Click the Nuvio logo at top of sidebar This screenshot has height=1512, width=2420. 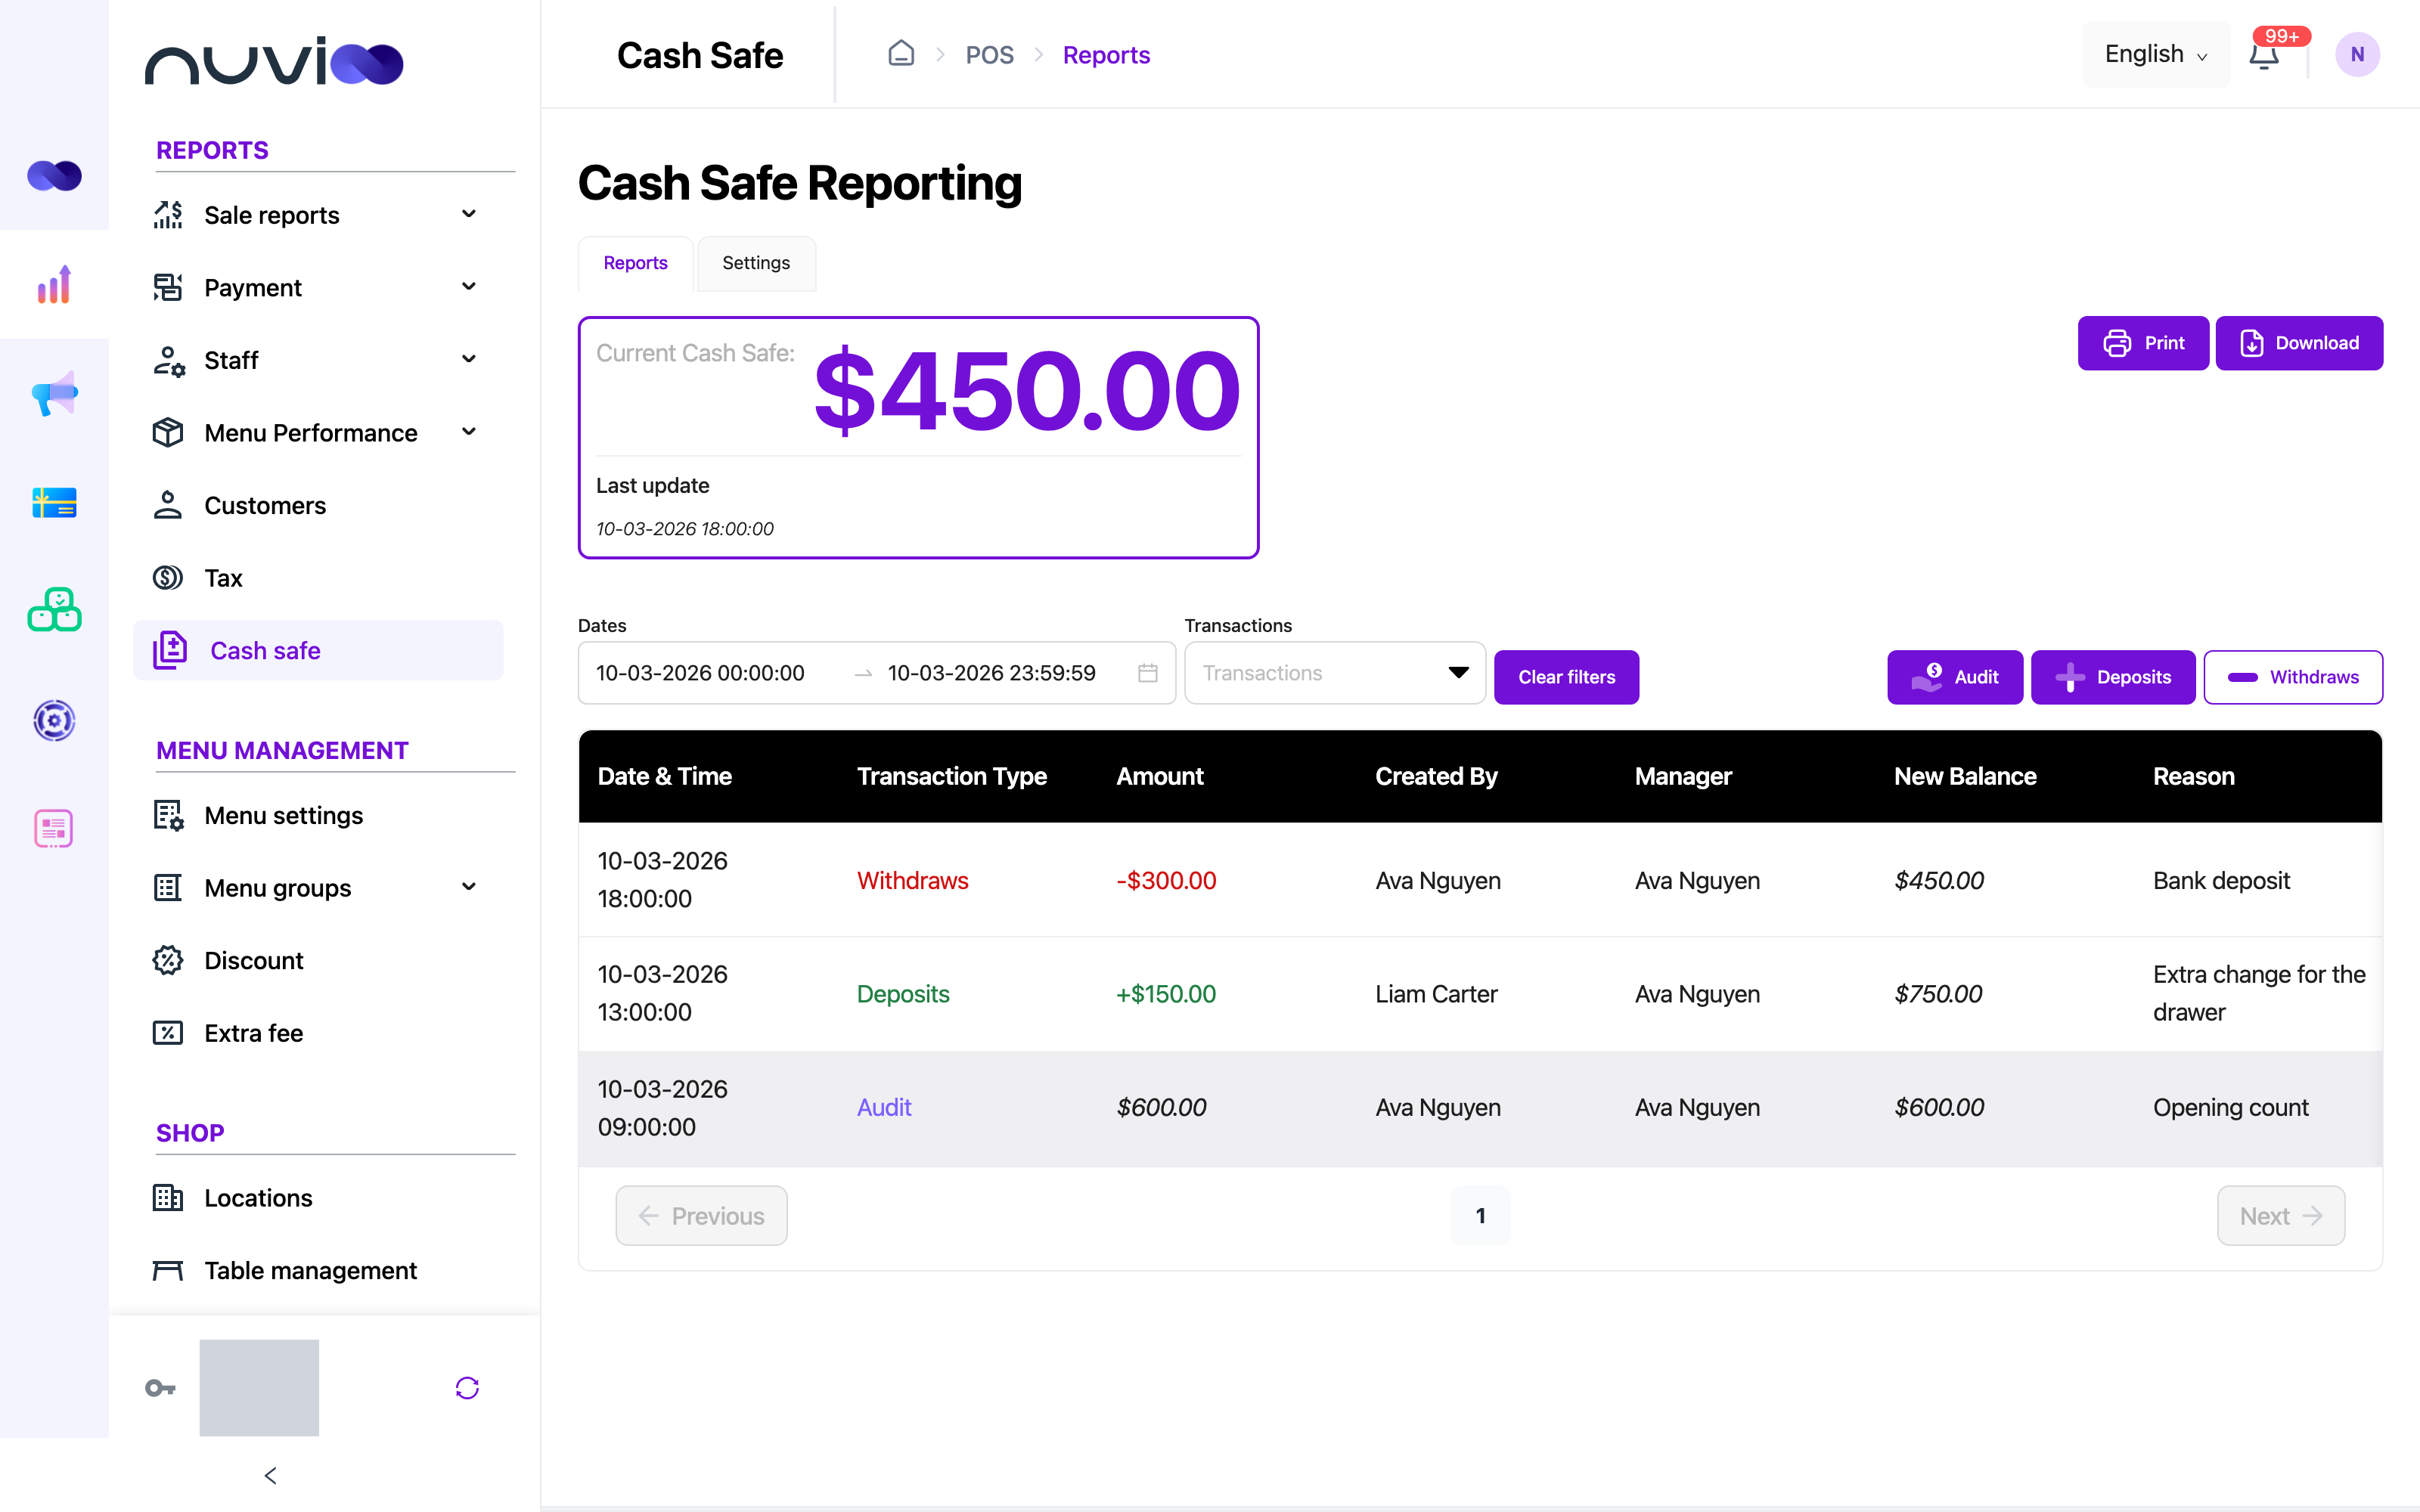(x=274, y=61)
